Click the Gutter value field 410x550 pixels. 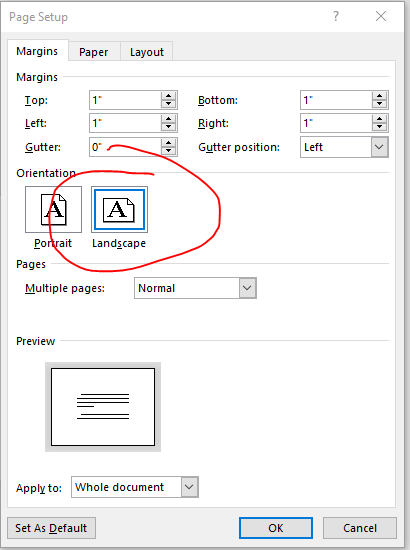coord(125,147)
